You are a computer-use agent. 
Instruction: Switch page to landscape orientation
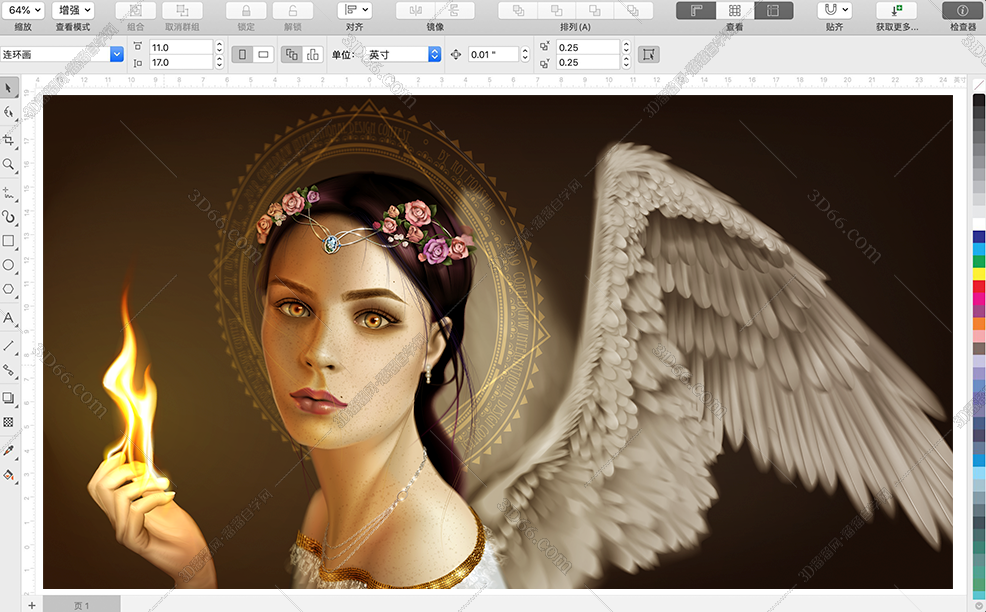pos(263,55)
